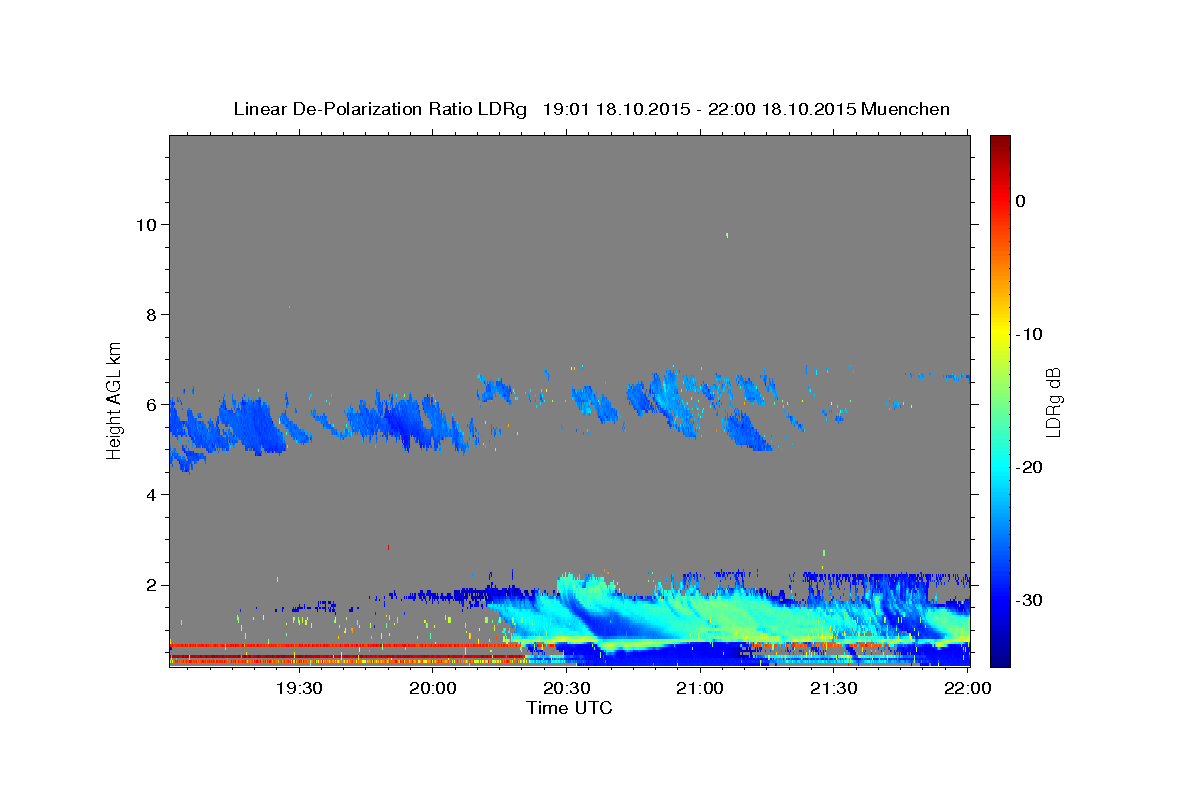Image resolution: width=1200 pixels, height=800 pixels.
Task: Click the 21:30 time tick label
Action: pos(833,689)
